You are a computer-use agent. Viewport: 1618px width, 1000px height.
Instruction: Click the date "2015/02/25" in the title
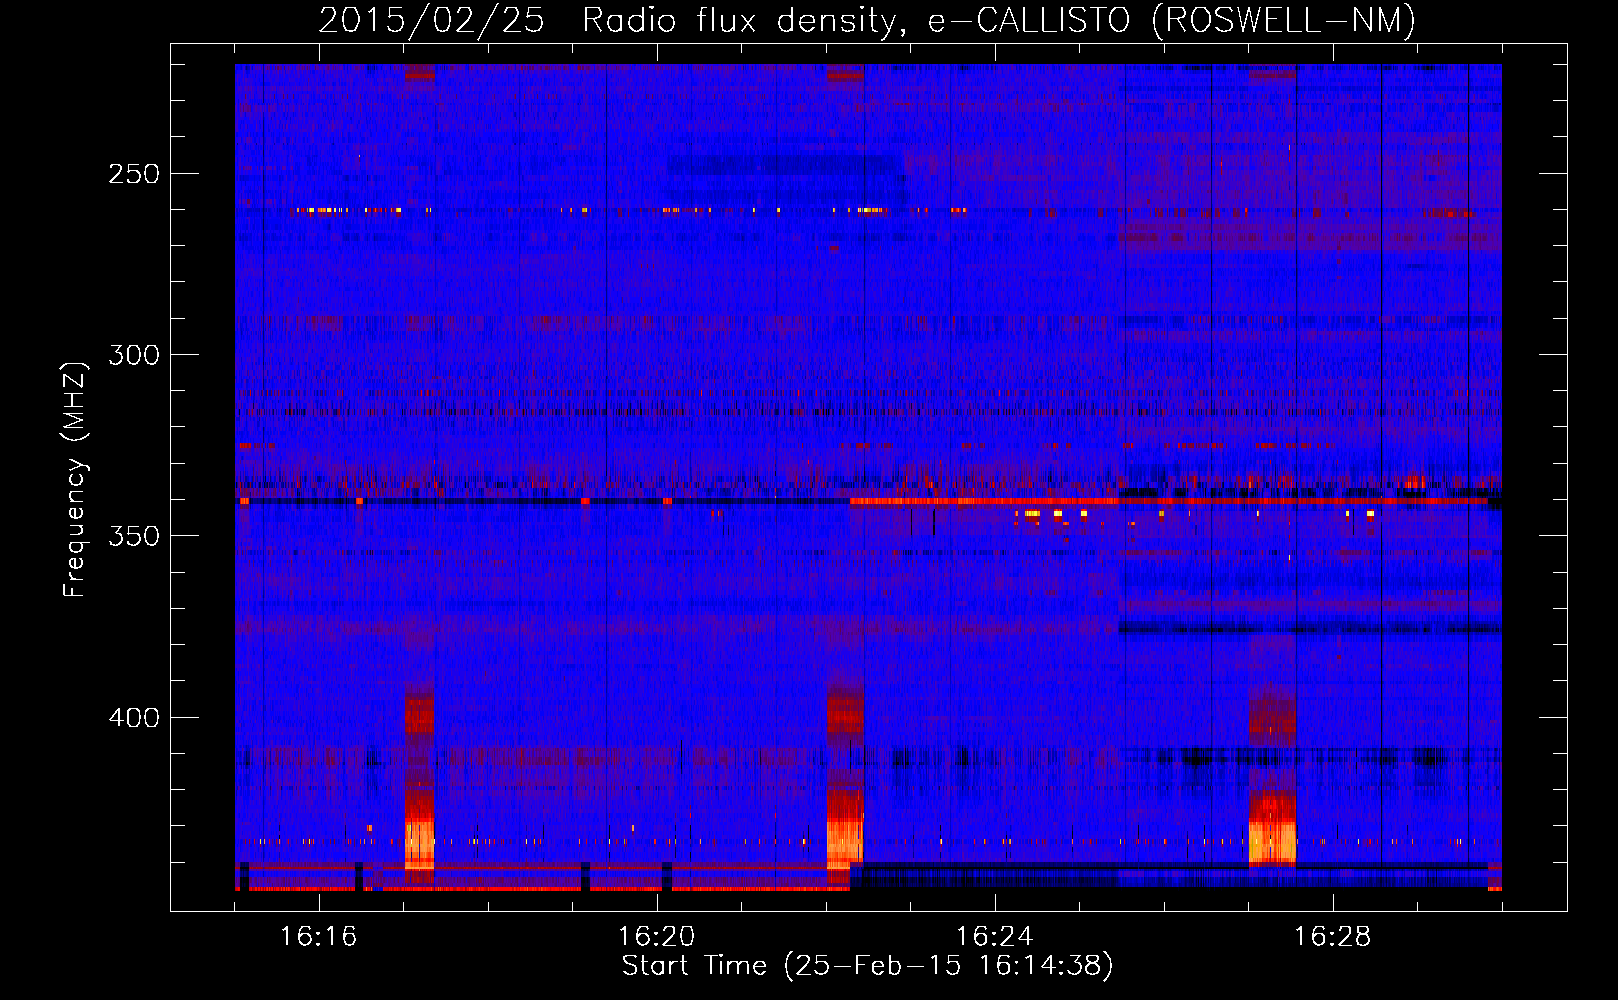(431, 20)
